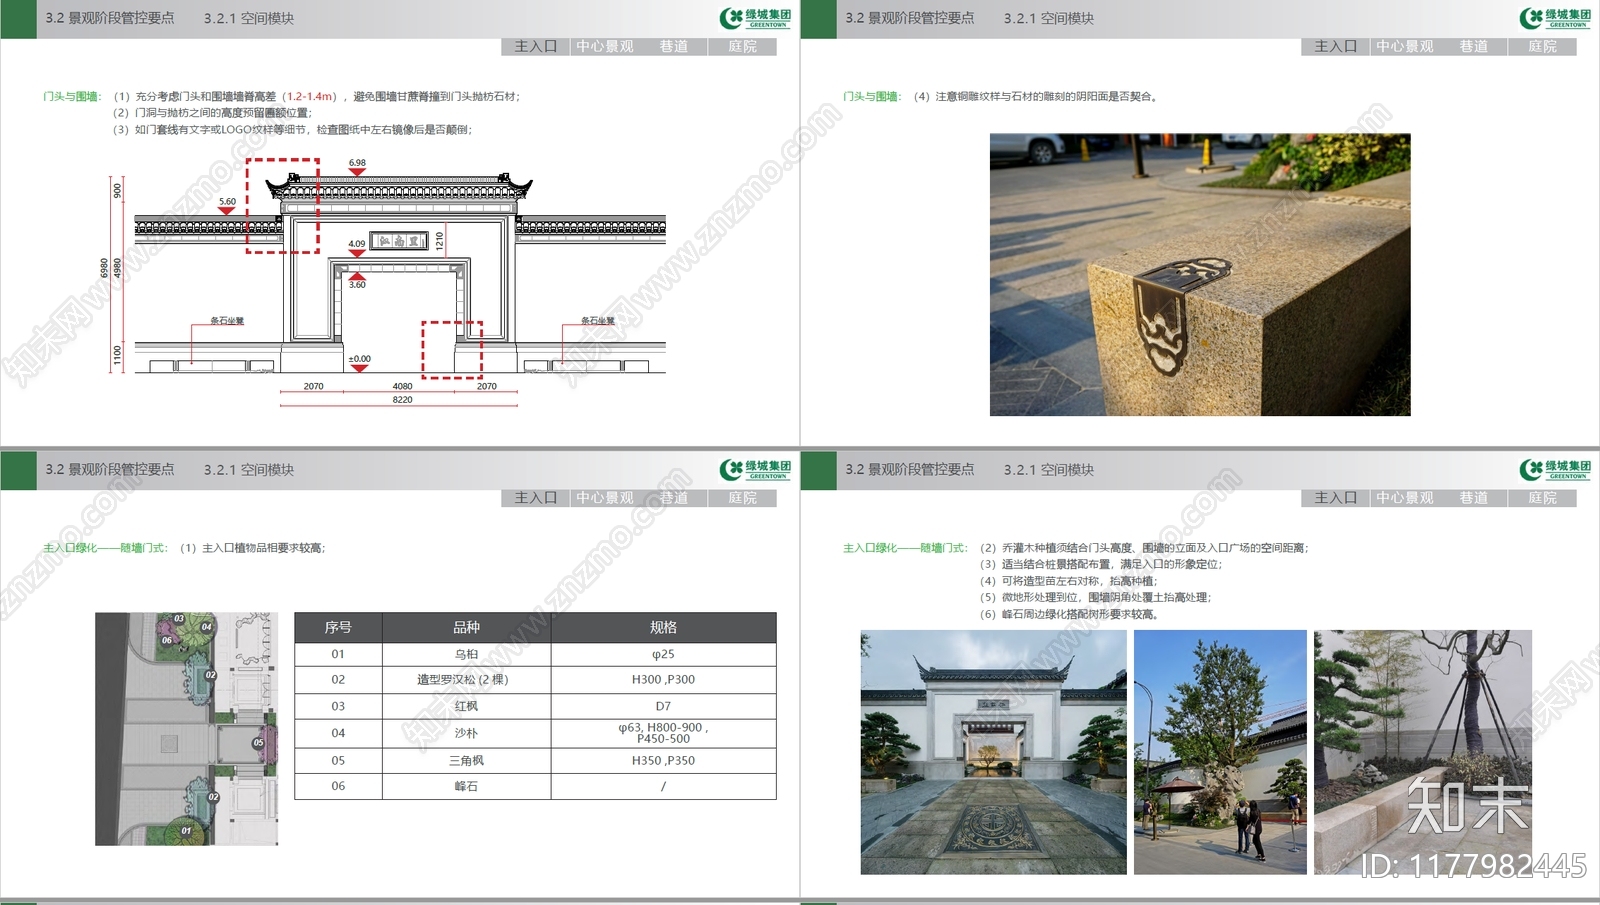Image resolution: width=1600 pixels, height=905 pixels.
Task: Click the 4080 opening width dimension
Action: tap(402, 387)
